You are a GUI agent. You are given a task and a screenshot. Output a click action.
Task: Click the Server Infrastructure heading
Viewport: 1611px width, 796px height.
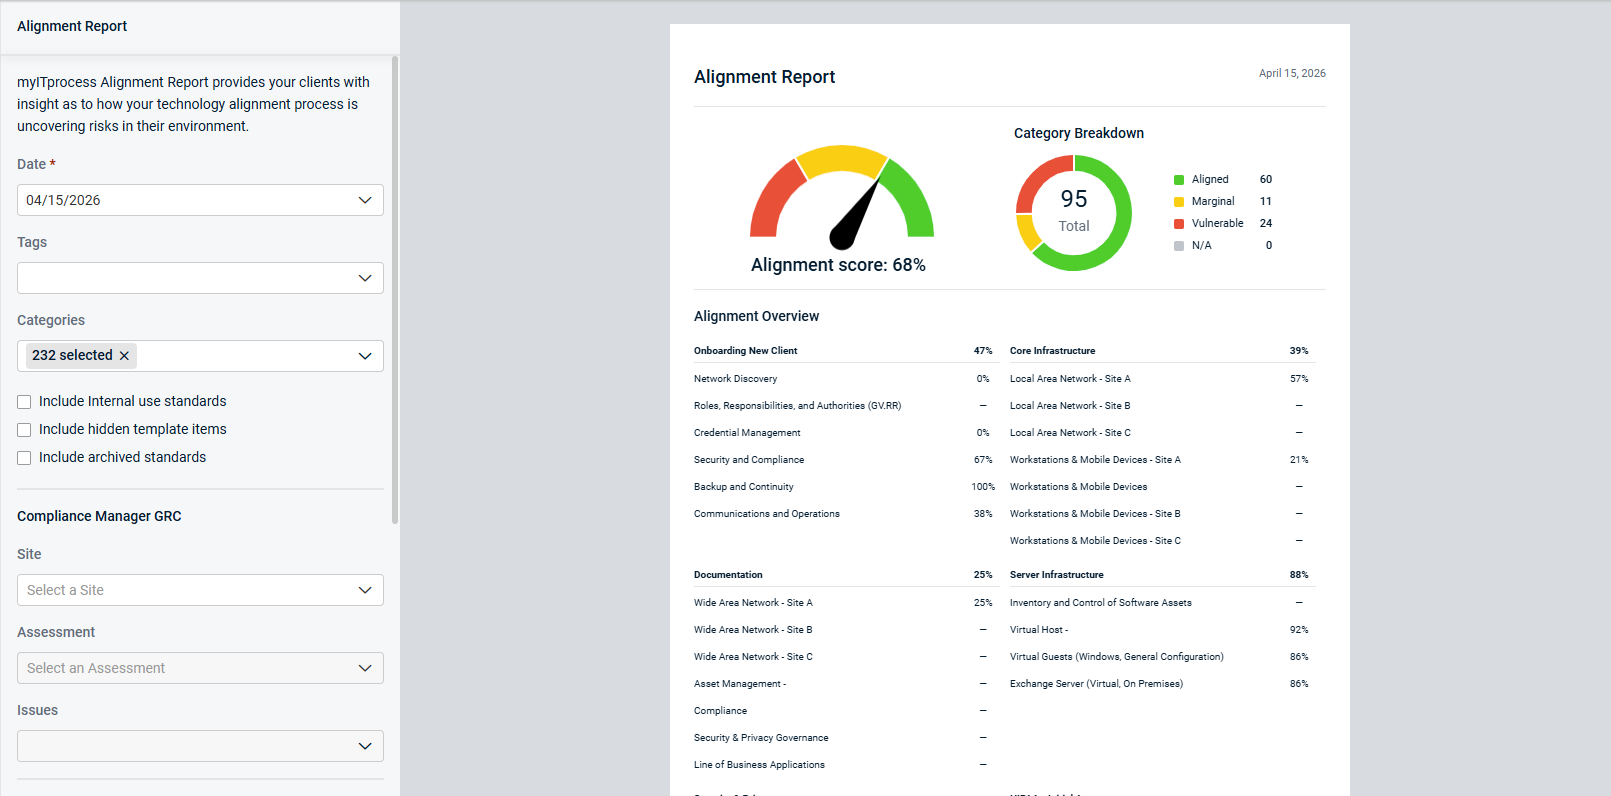[x=1057, y=575]
